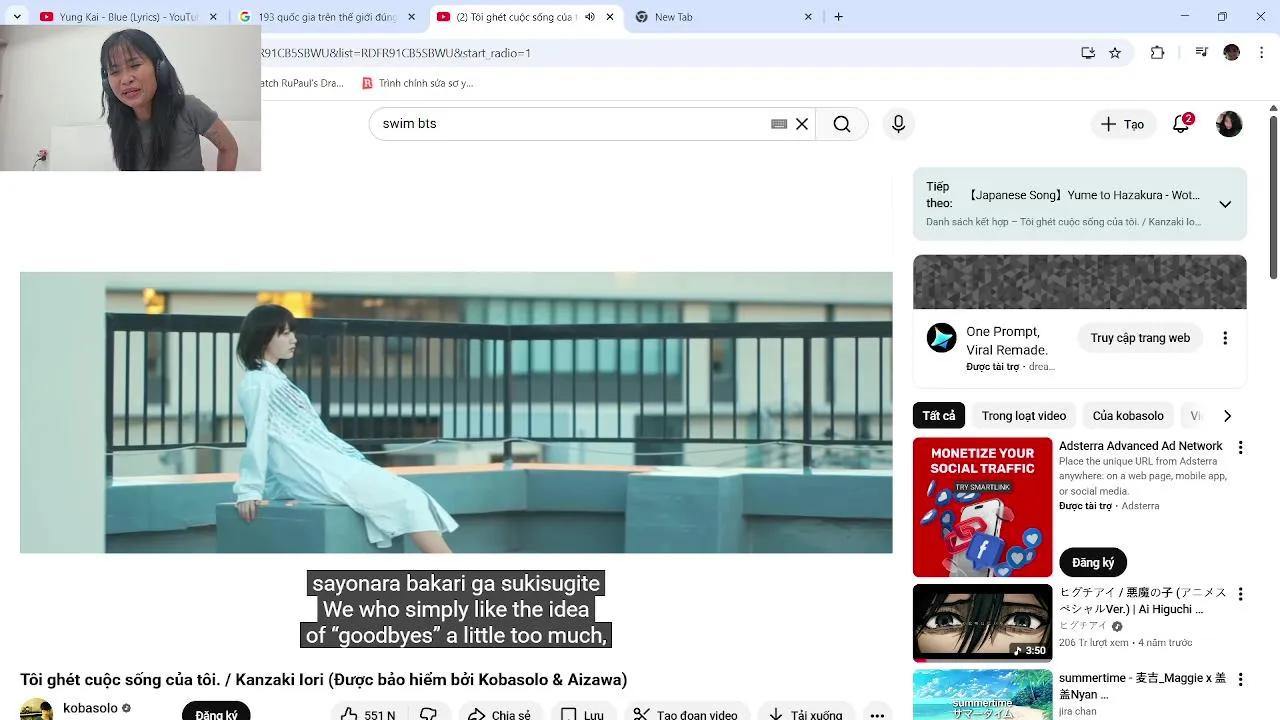
Task: Open options menu for Ai Higuchi video
Action: pos(1240,594)
